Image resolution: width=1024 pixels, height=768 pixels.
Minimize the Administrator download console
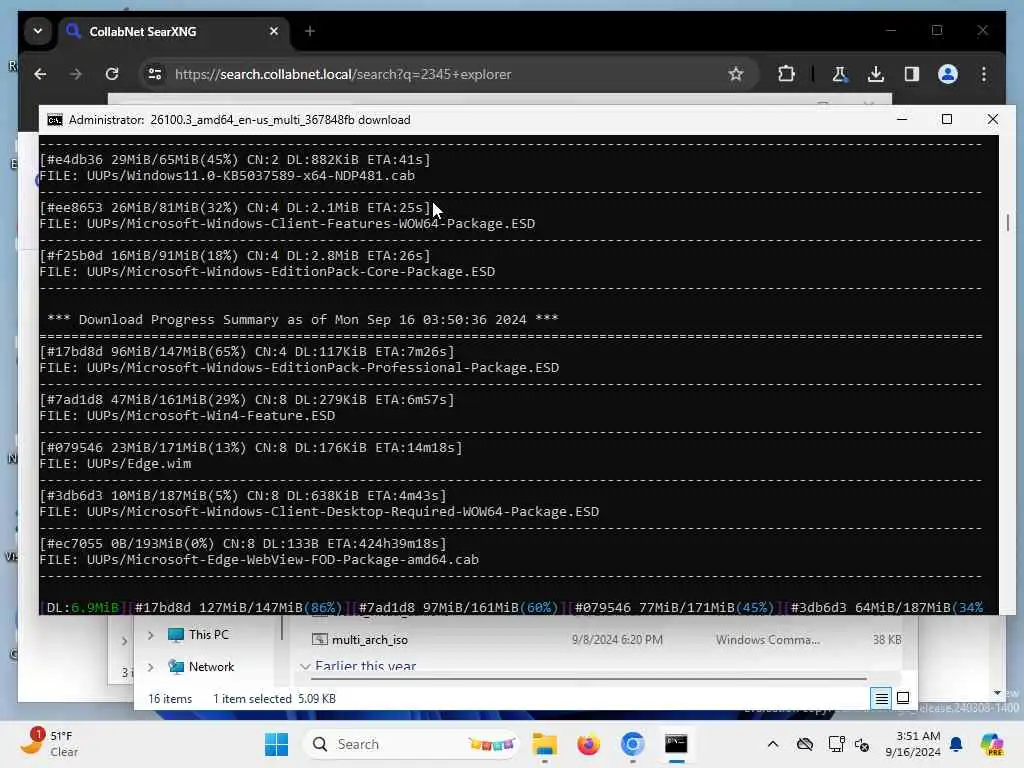click(x=902, y=120)
